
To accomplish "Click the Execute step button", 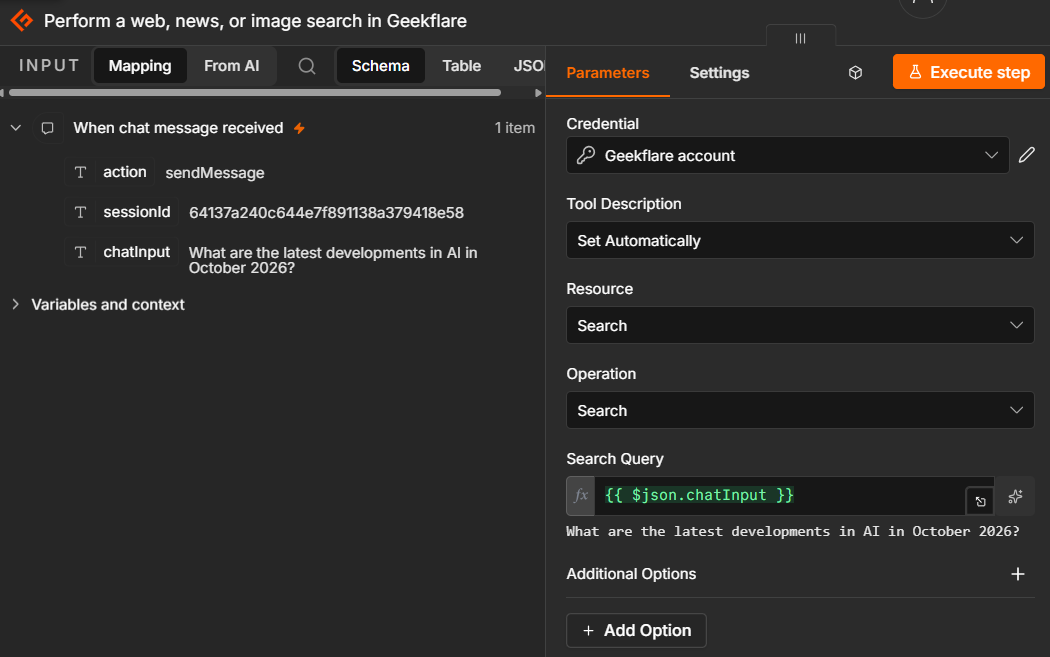I will click(968, 72).
